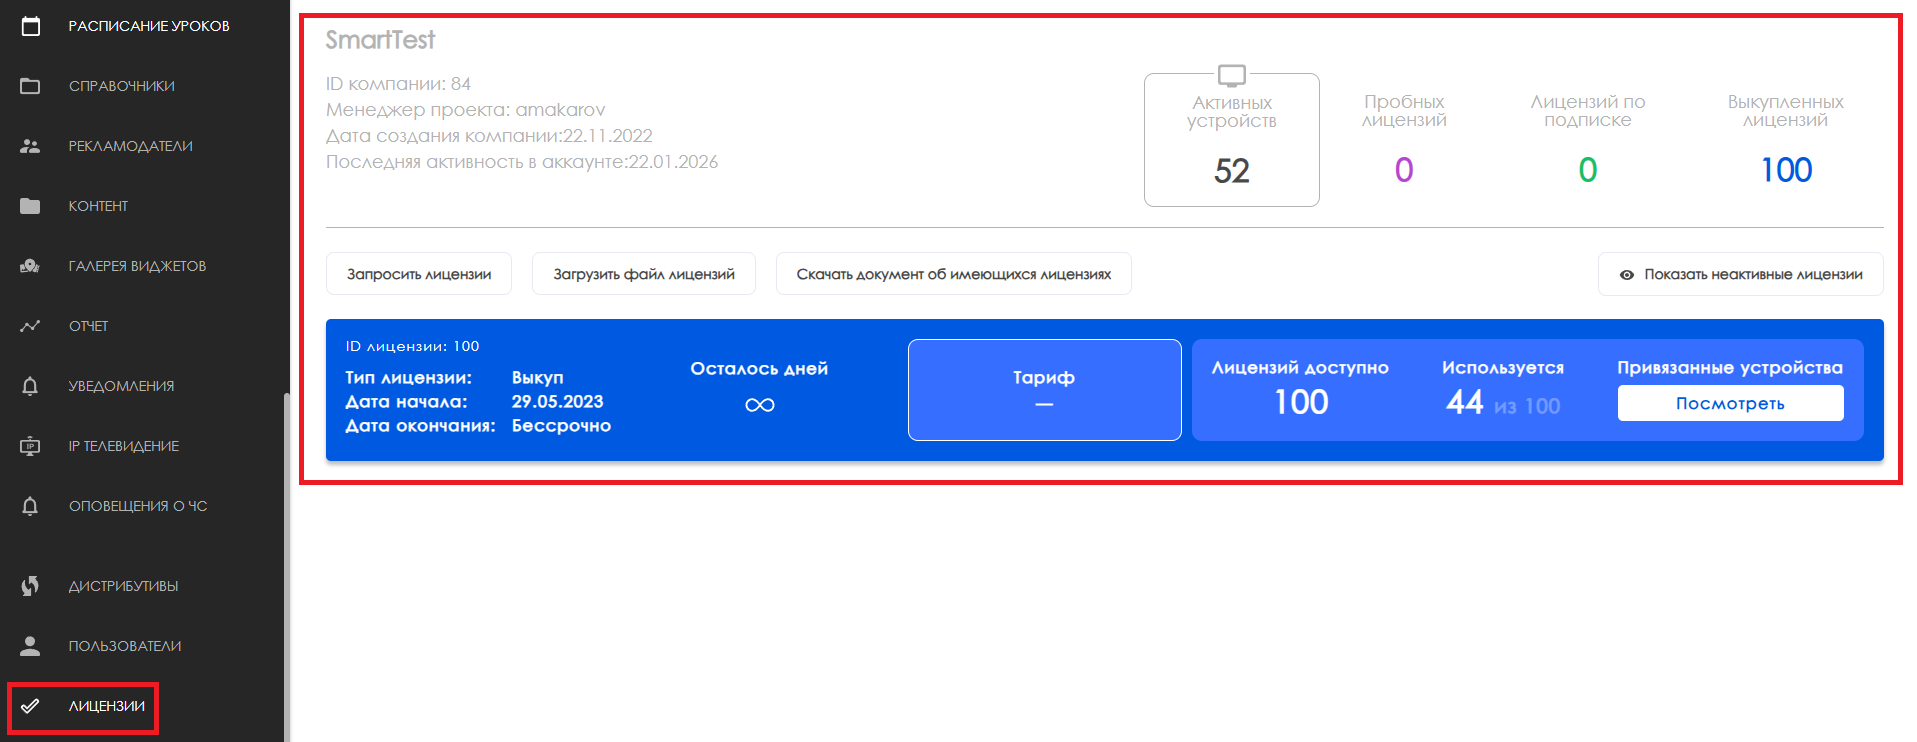This screenshot has width=1917, height=742.
Task: Click last account activity date 22.01.2026
Action: (673, 162)
